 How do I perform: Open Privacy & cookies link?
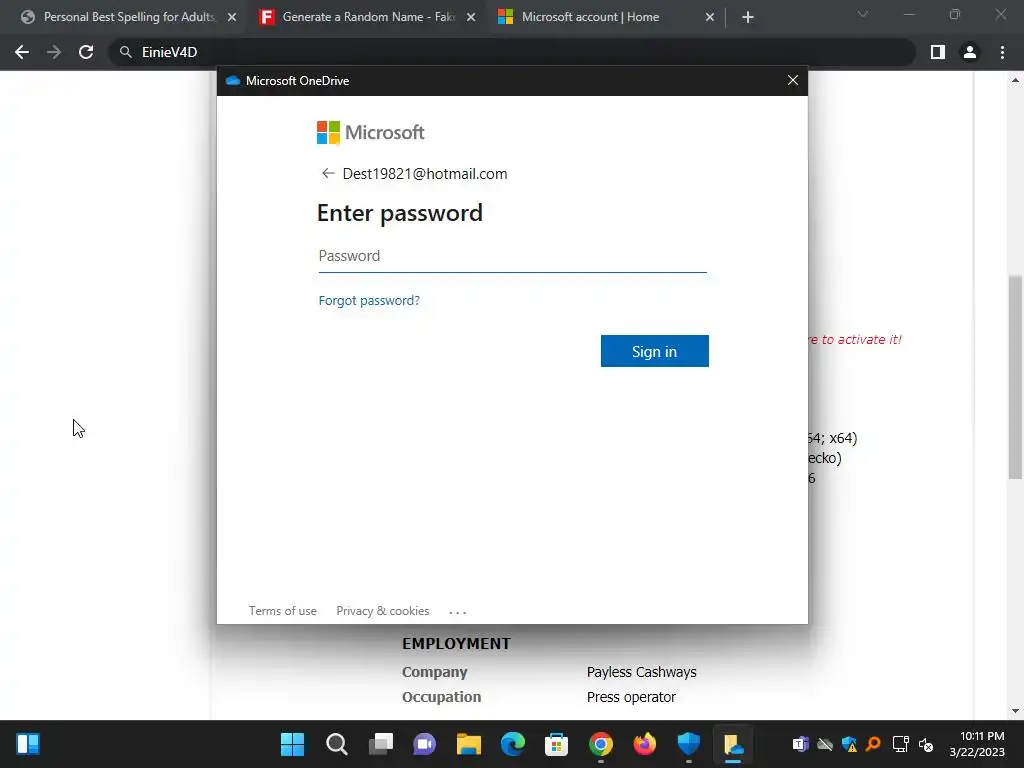(383, 611)
